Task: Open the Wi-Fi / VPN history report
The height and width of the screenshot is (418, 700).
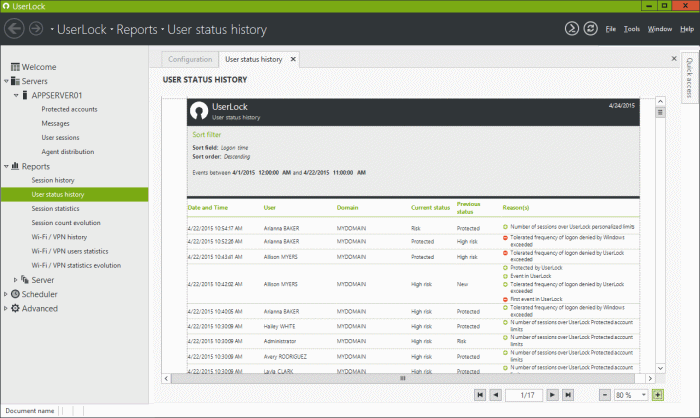Action: [59, 237]
